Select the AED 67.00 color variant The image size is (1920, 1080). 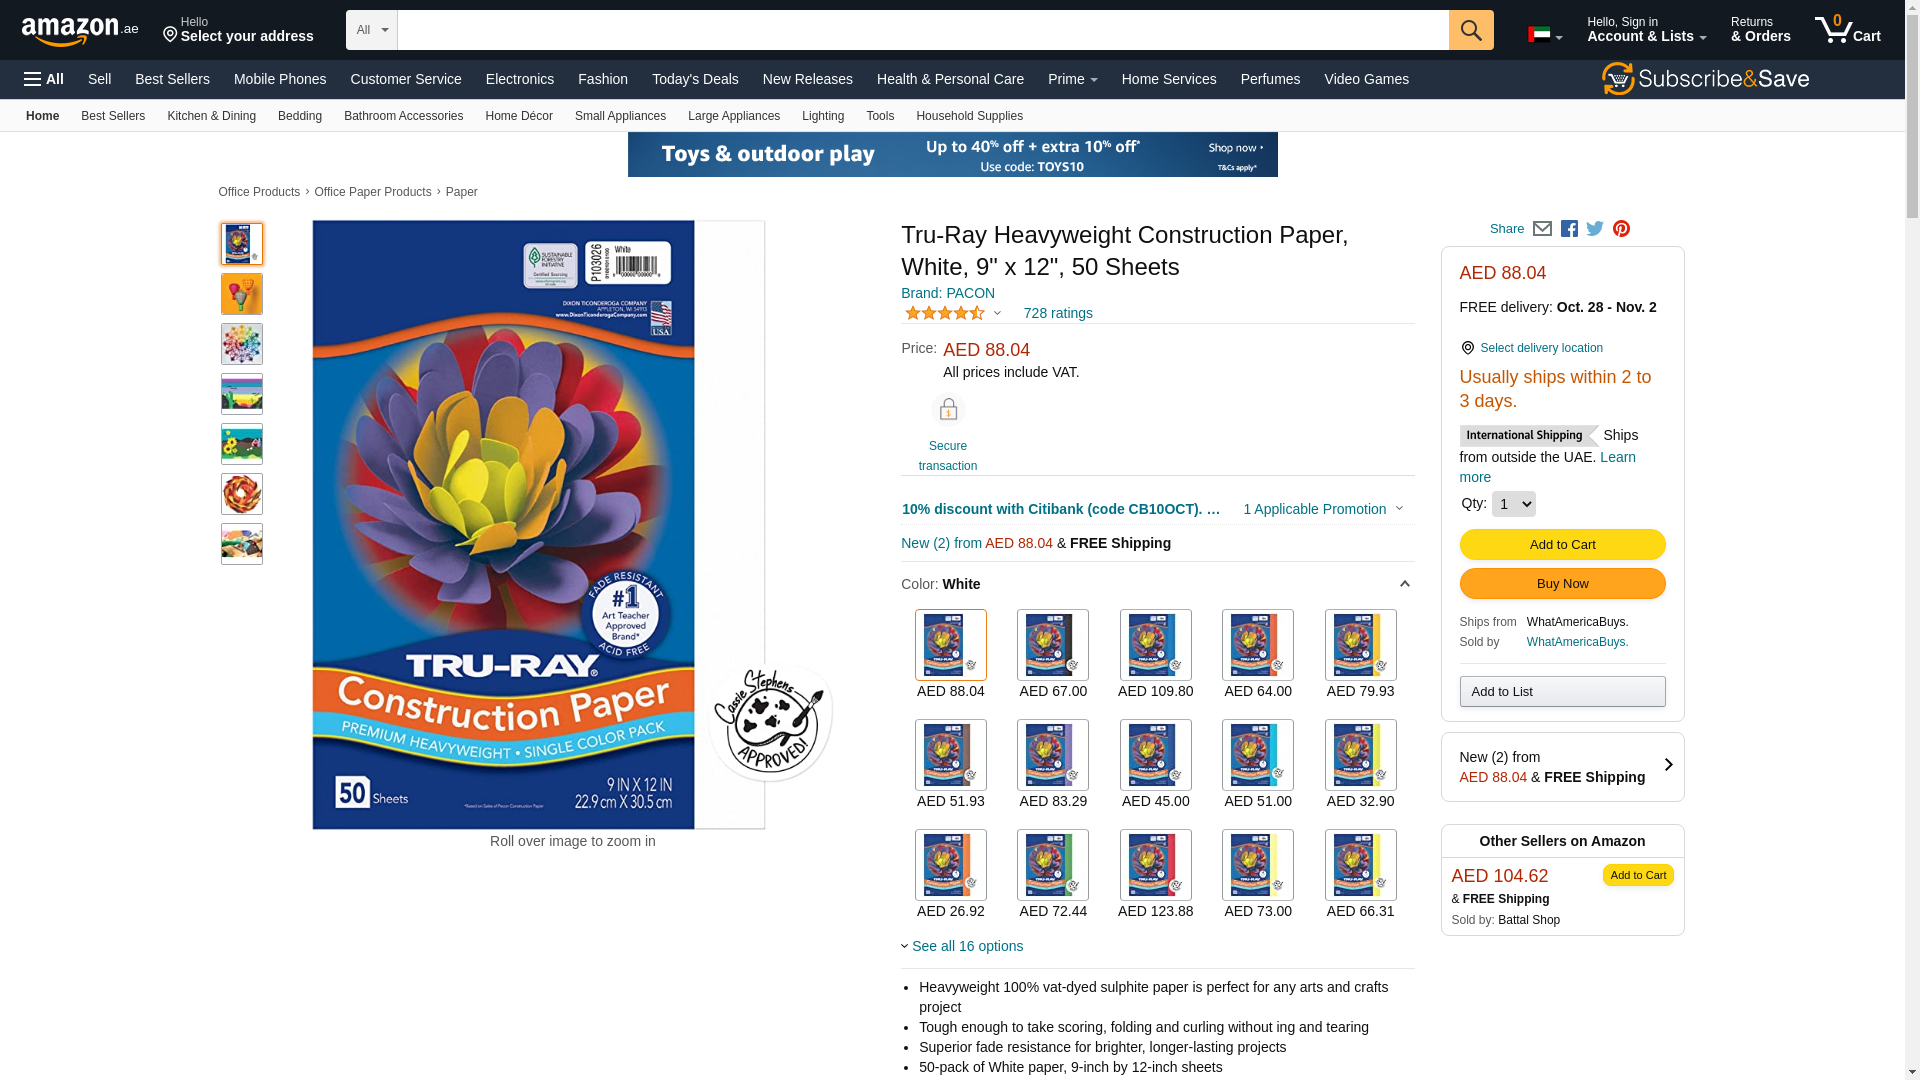click(x=1053, y=655)
